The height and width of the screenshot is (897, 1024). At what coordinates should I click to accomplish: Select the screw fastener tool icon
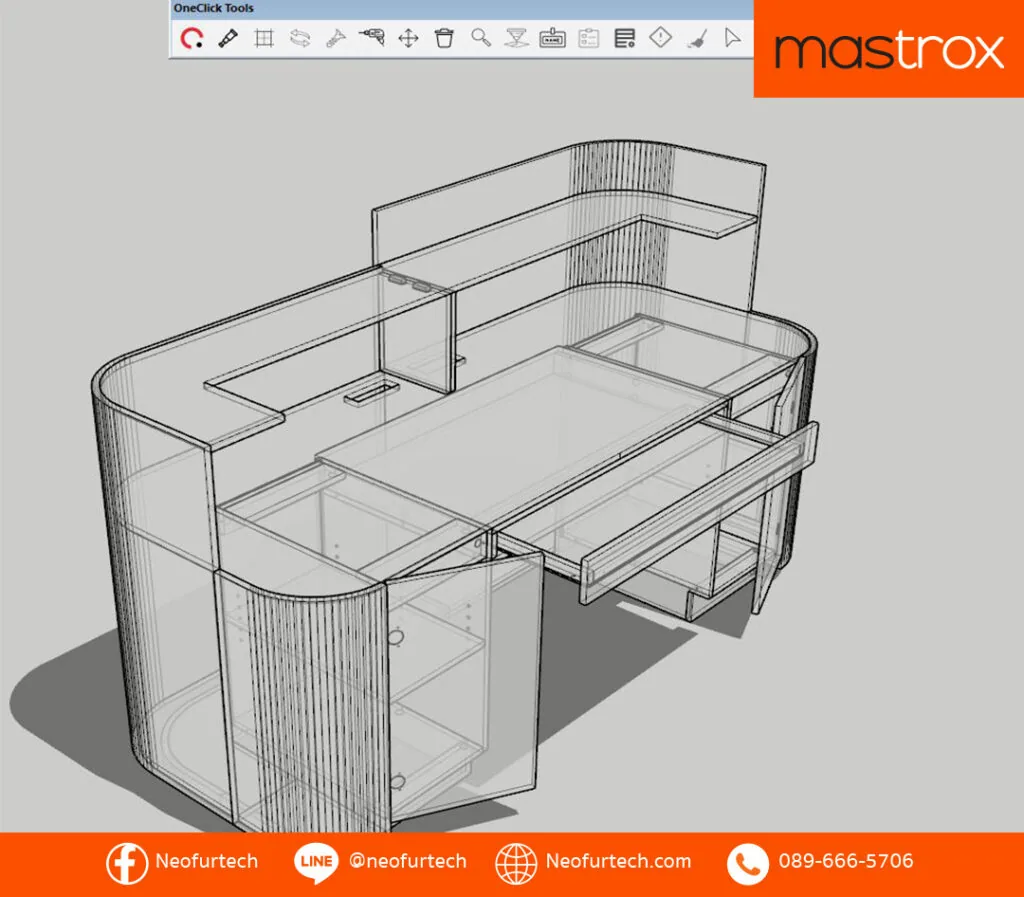click(x=336, y=39)
